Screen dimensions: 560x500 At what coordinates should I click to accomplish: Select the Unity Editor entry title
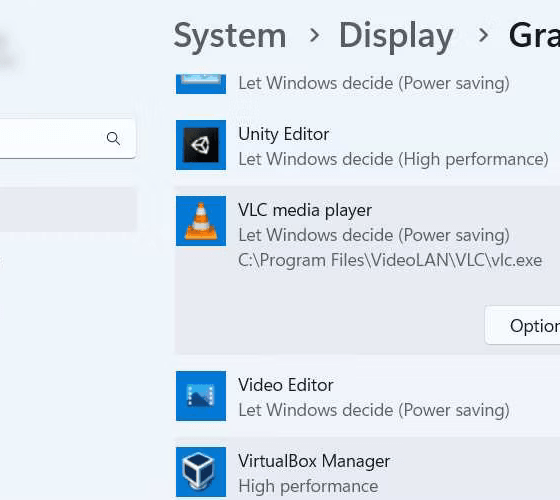coord(284,134)
